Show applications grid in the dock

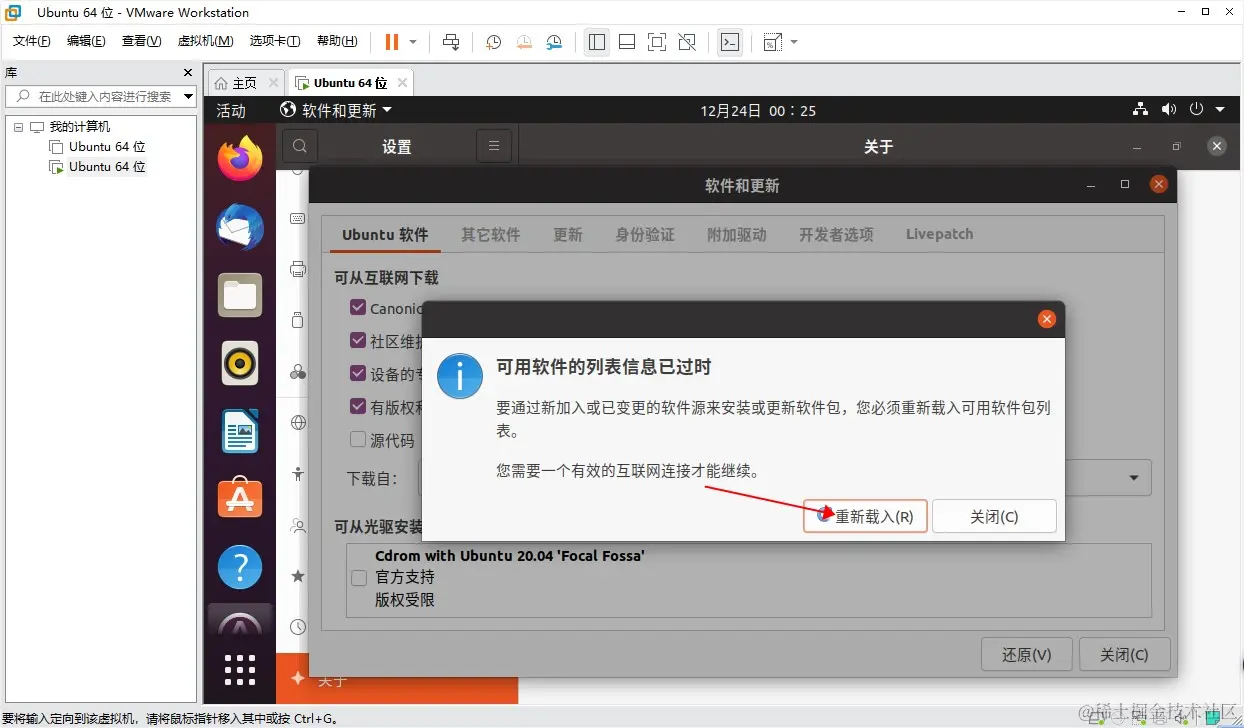coord(240,670)
